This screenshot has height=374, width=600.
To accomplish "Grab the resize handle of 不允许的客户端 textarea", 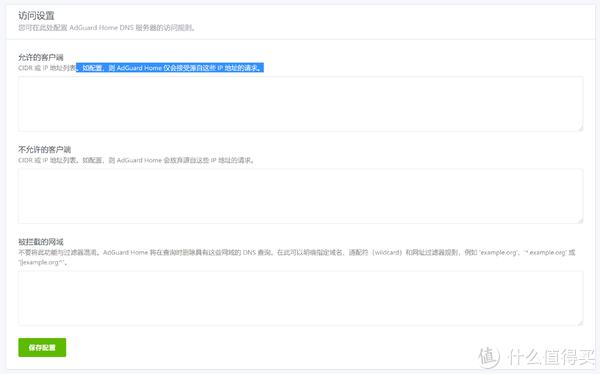I will coord(580,220).
